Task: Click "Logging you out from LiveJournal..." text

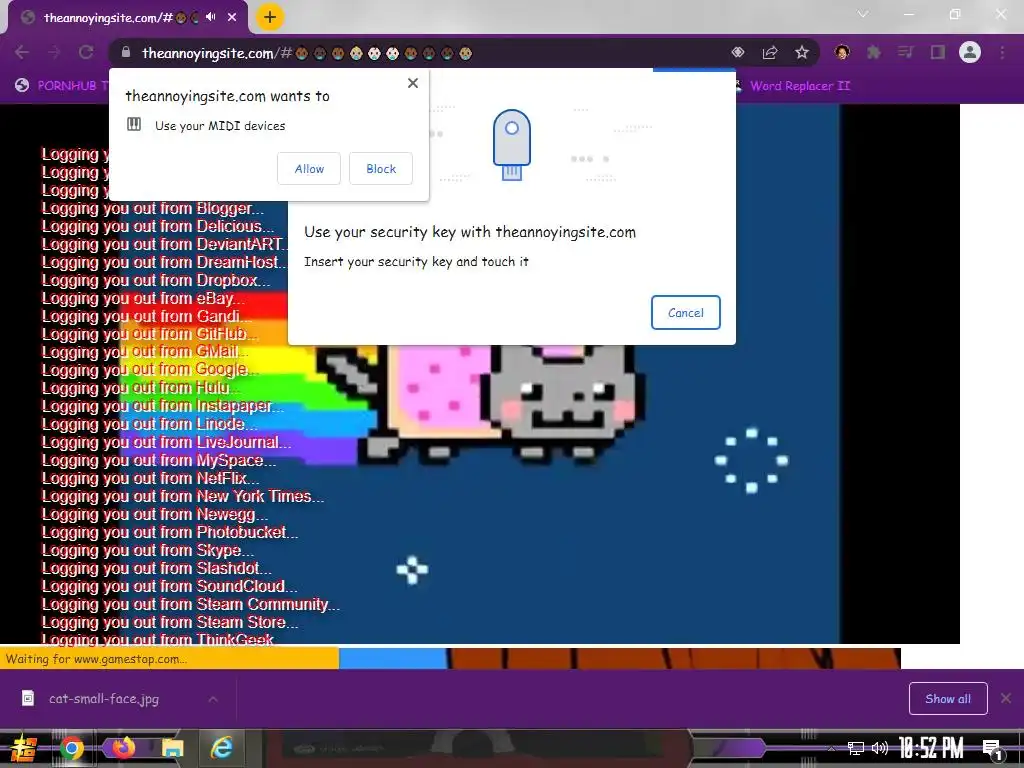Action: [167, 443]
